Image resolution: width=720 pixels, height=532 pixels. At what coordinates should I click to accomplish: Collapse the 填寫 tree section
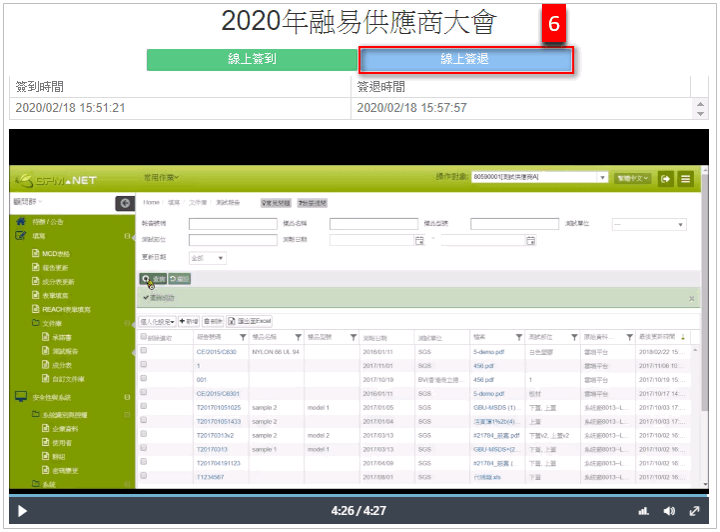(127, 236)
